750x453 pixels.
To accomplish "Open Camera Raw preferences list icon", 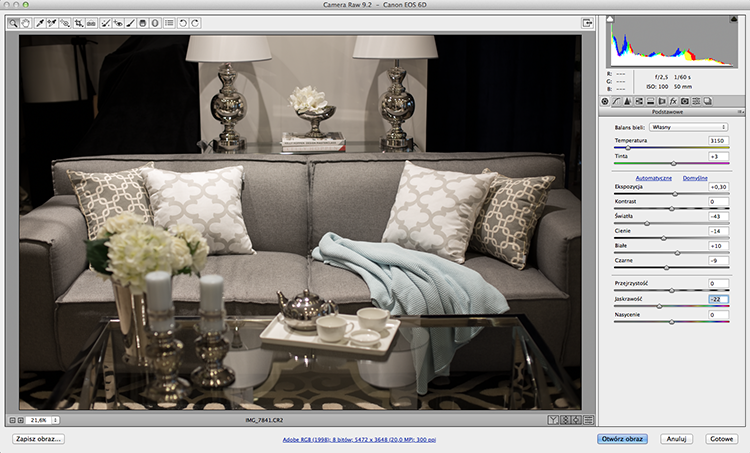I will 169,23.
